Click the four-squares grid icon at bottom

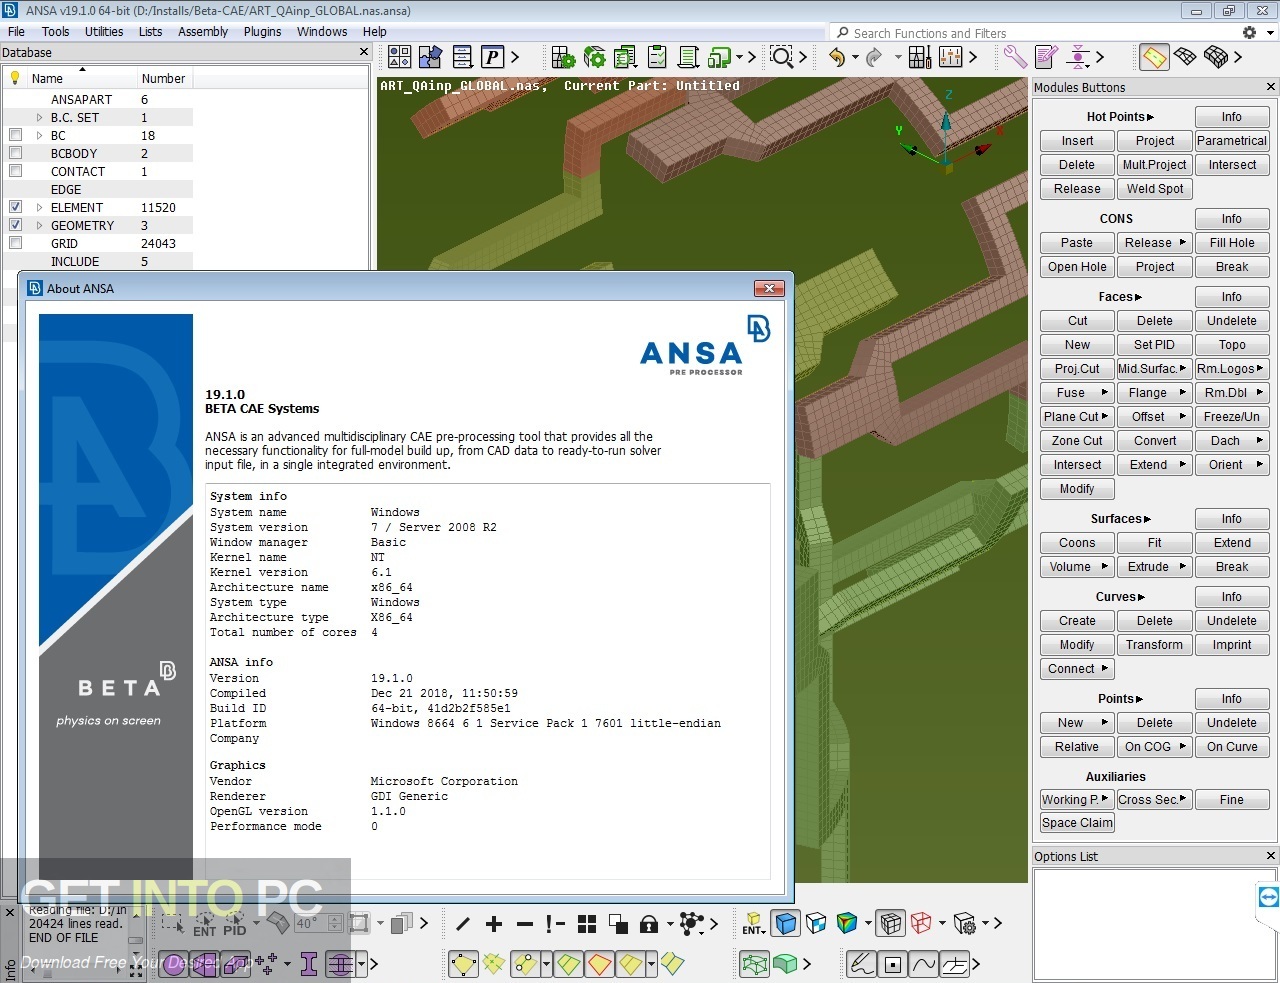[x=587, y=923]
